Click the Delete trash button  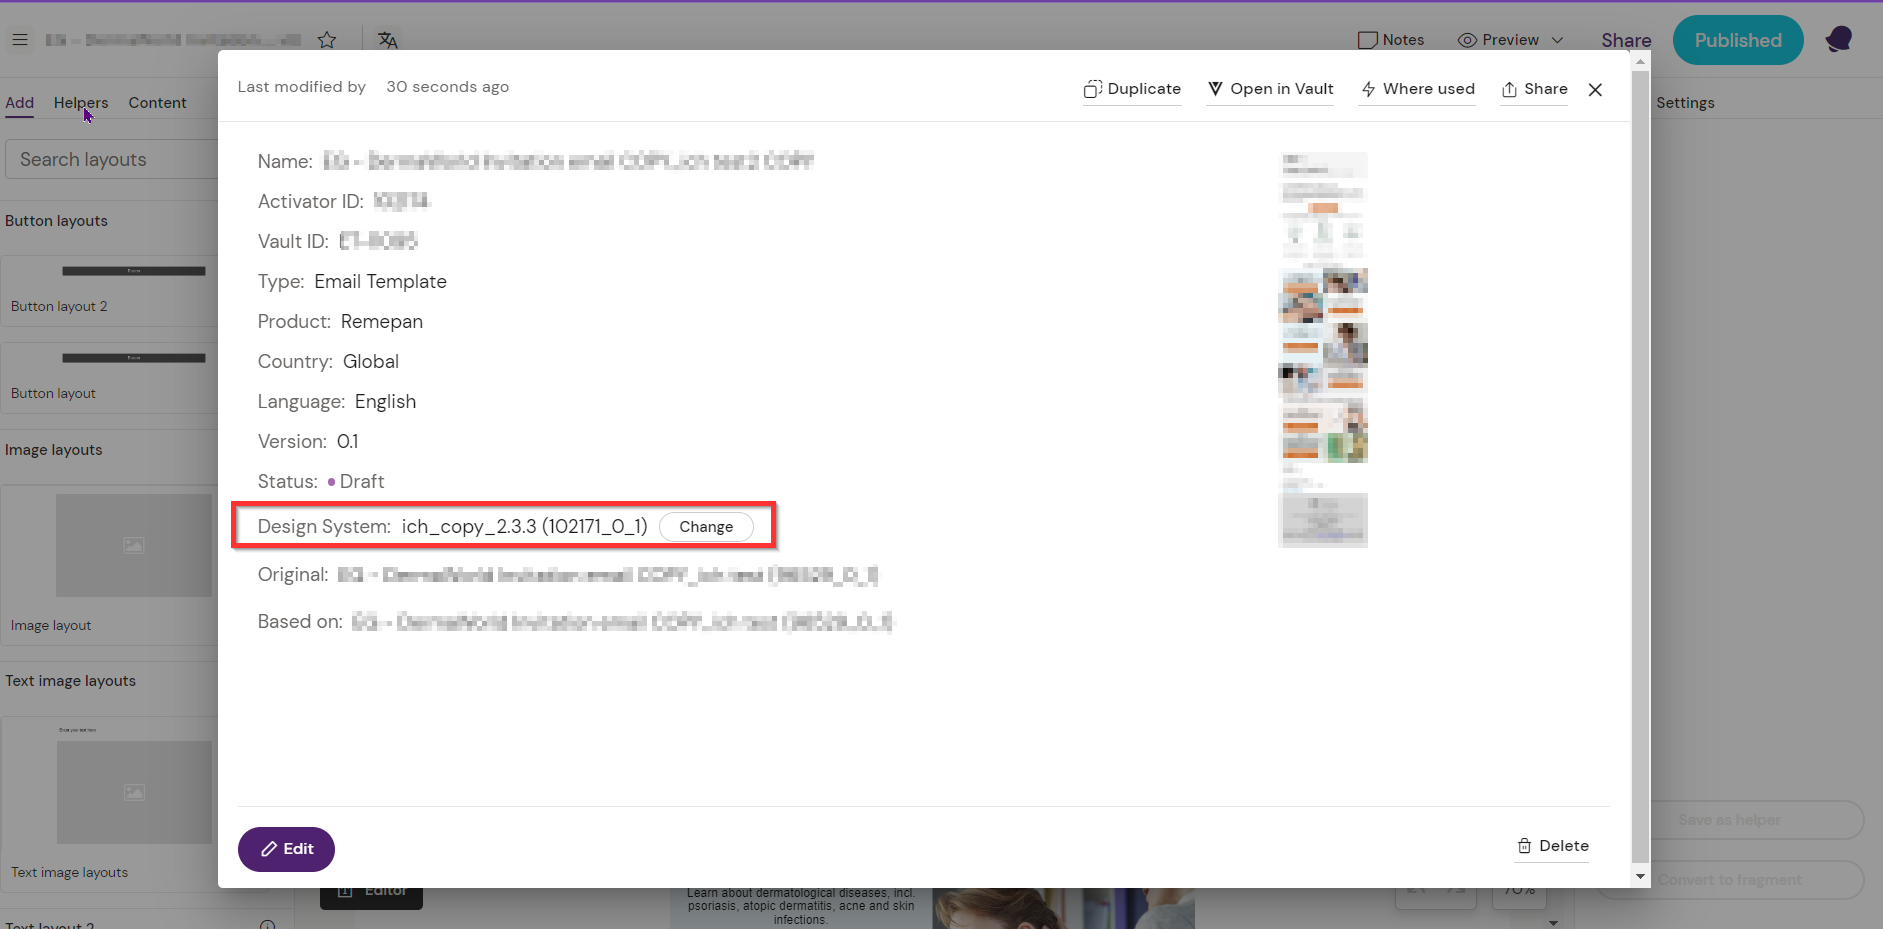tap(1552, 846)
